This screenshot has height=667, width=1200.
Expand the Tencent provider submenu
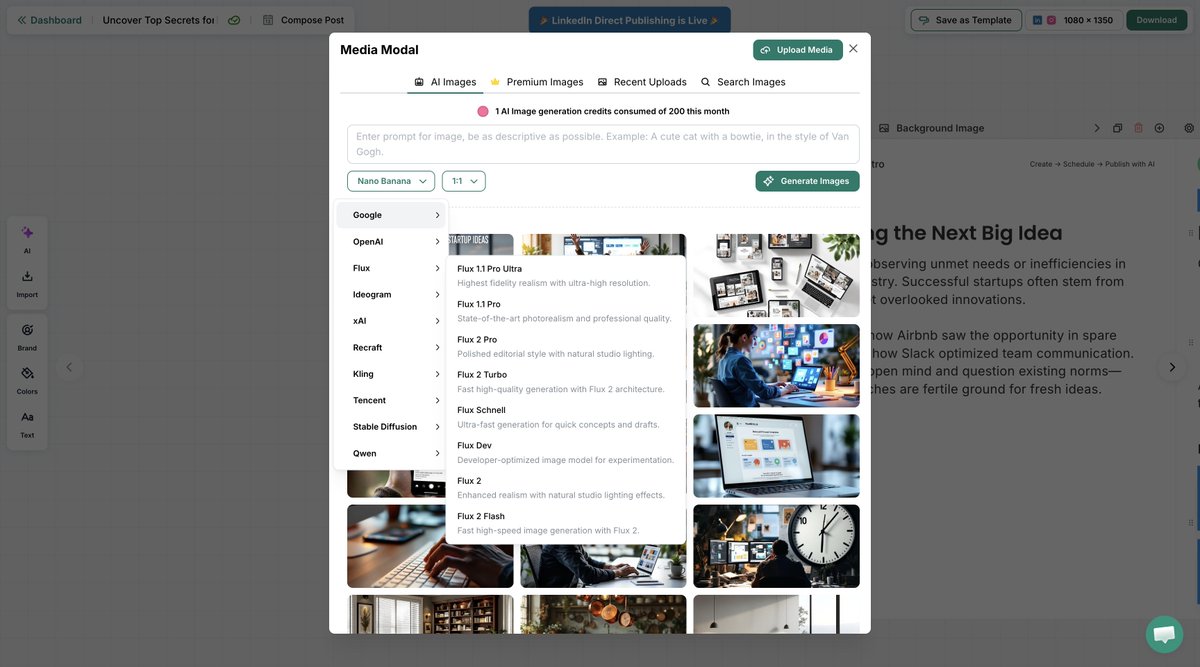pyautogui.click(x=391, y=400)
